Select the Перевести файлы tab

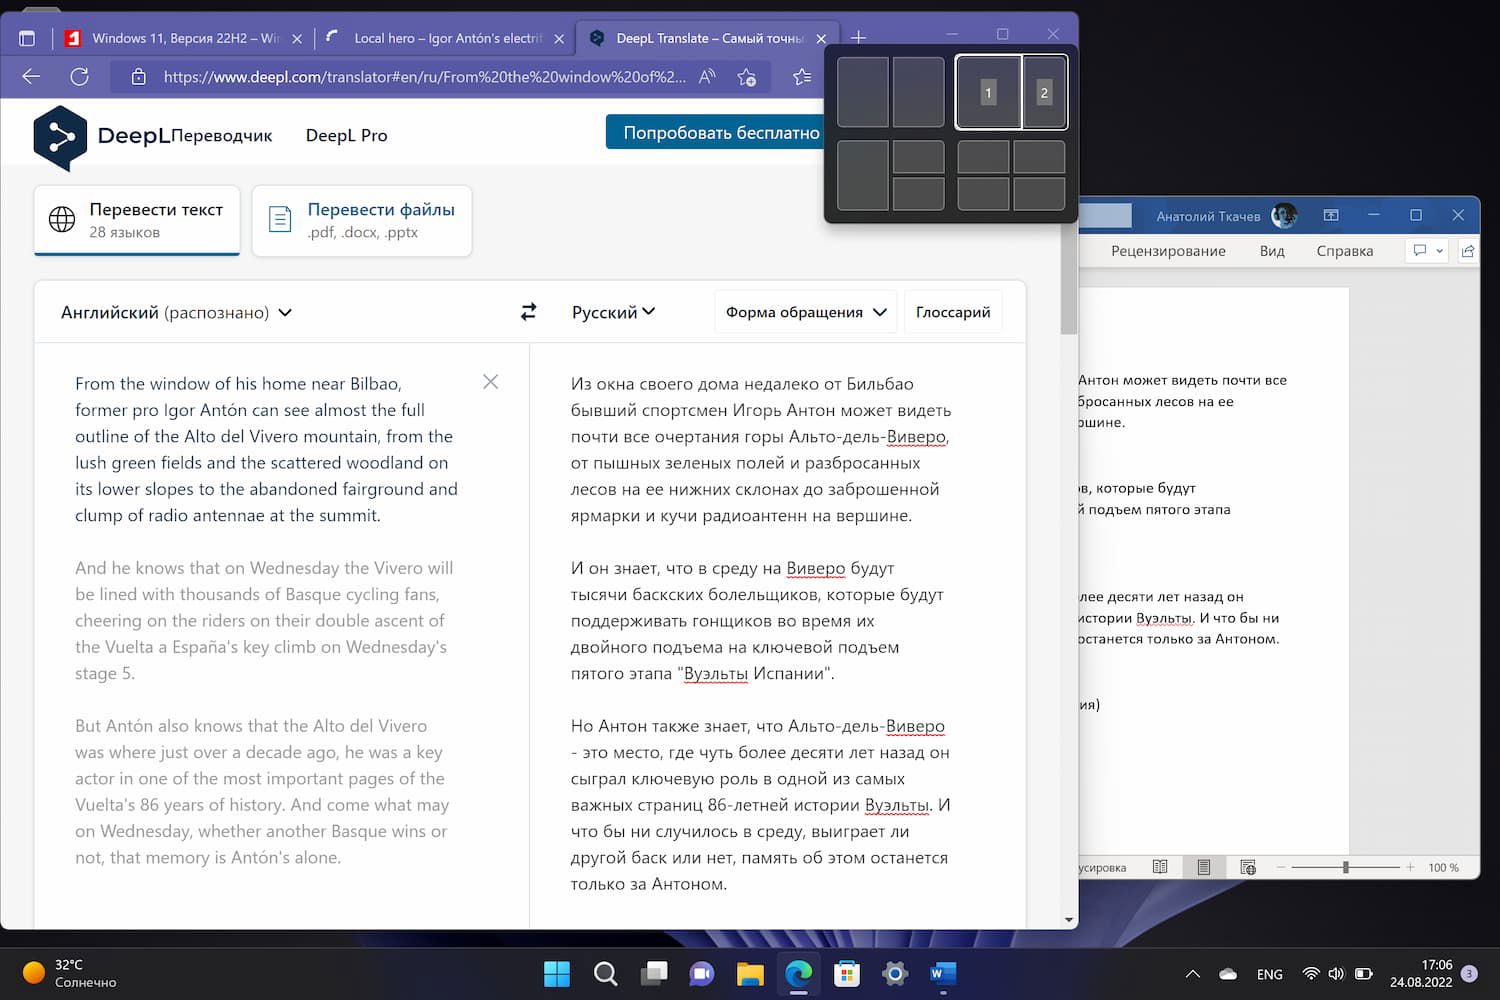point(362,220)
